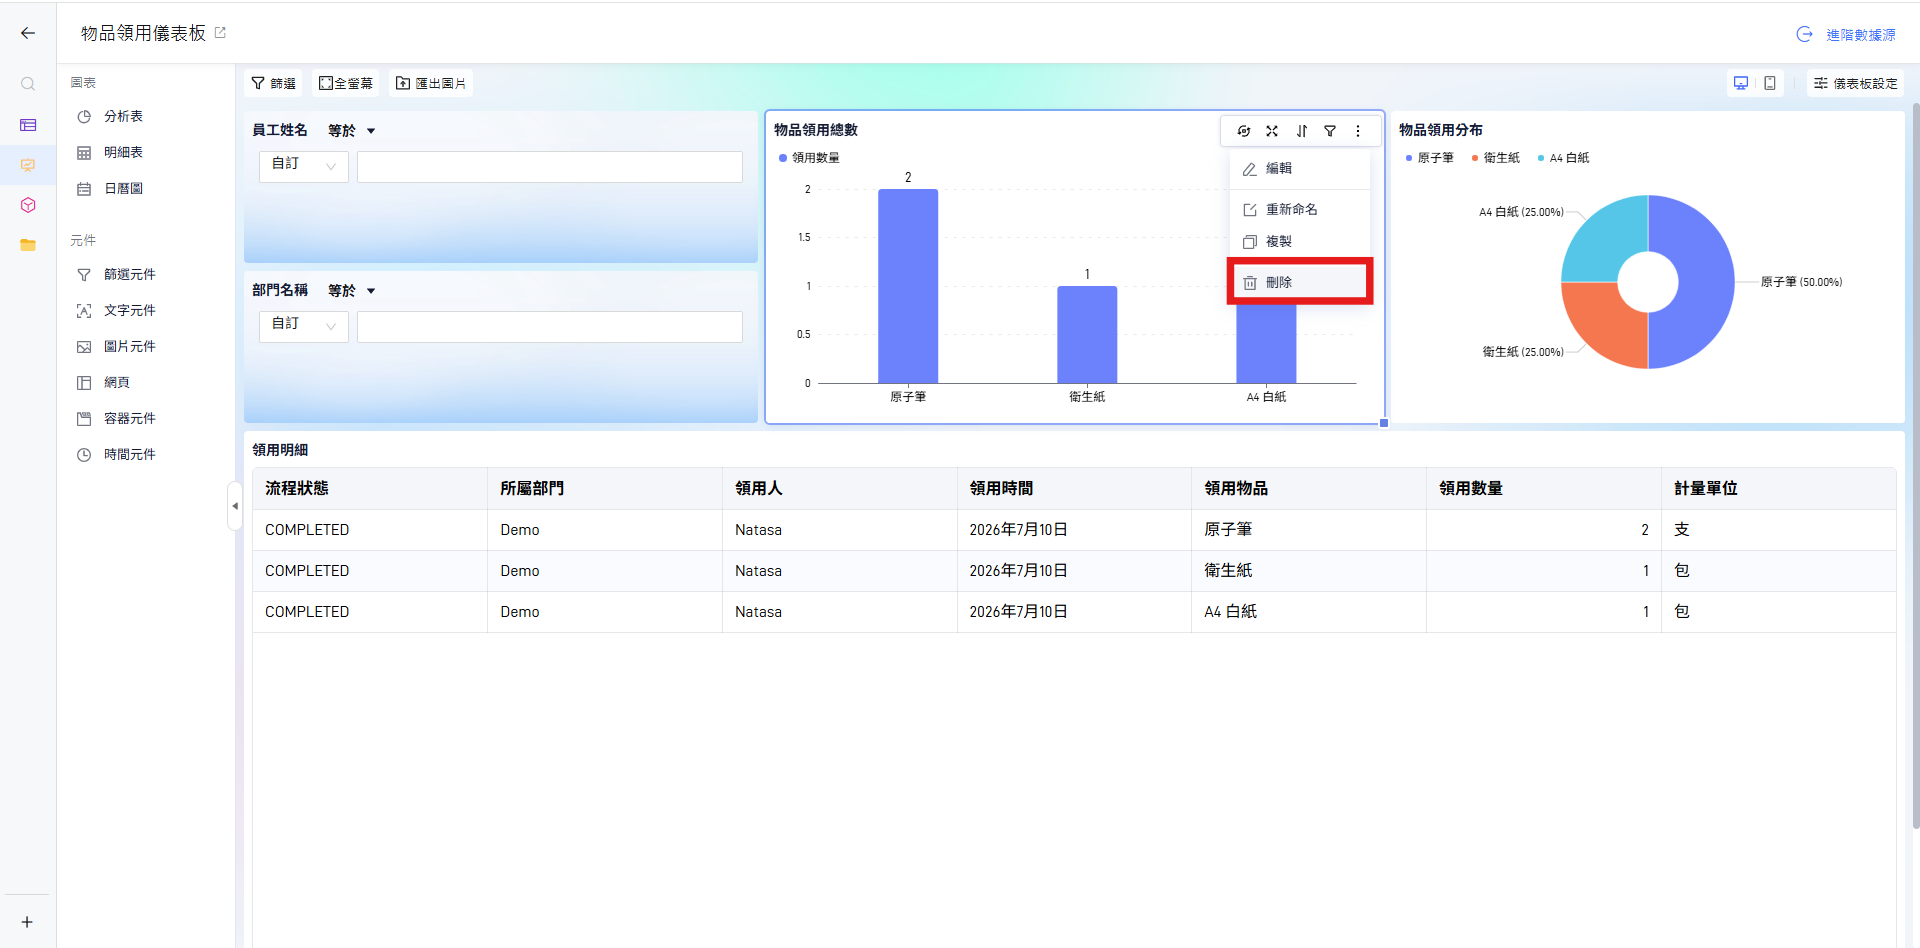Click the 計量單位 column header

[1779, 489]
